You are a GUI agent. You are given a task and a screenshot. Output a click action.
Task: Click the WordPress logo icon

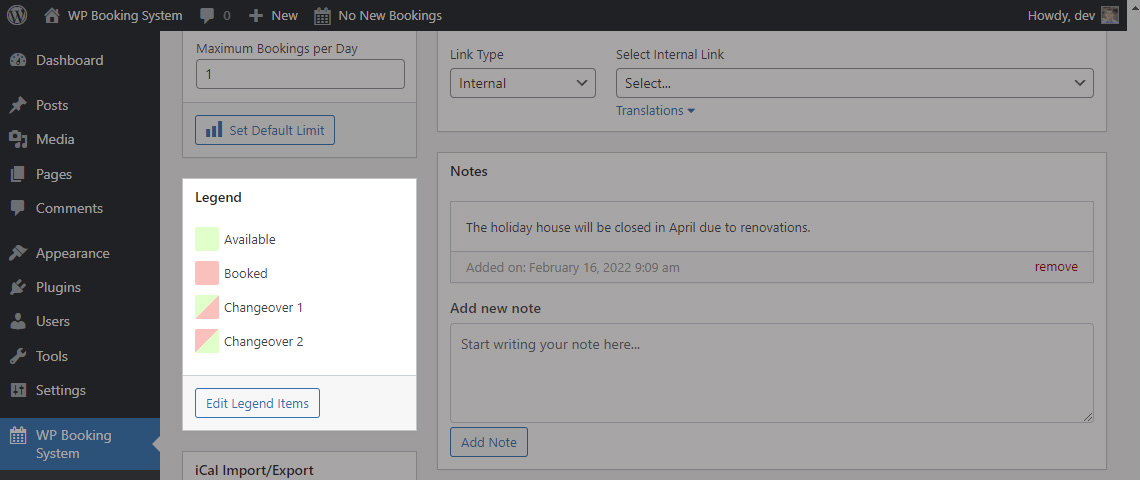tap(17, 15)
